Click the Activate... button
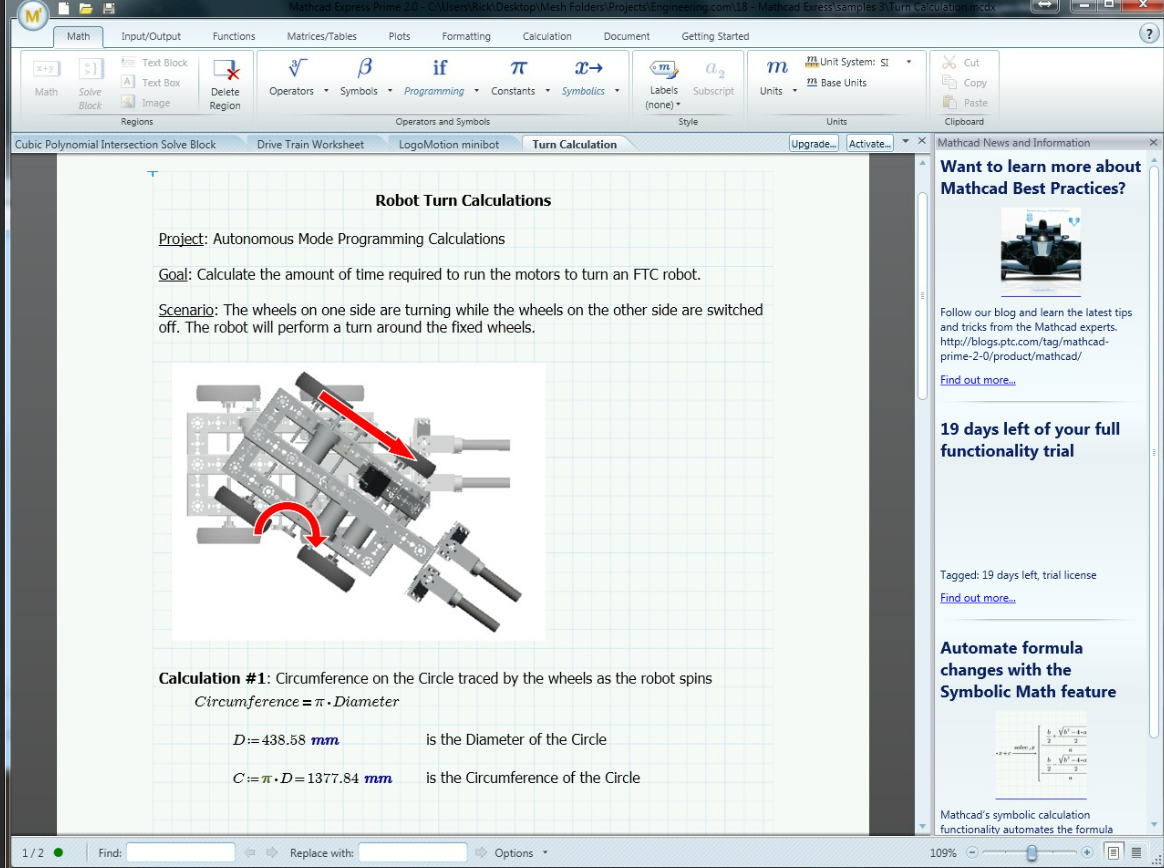 coord(870,143)
